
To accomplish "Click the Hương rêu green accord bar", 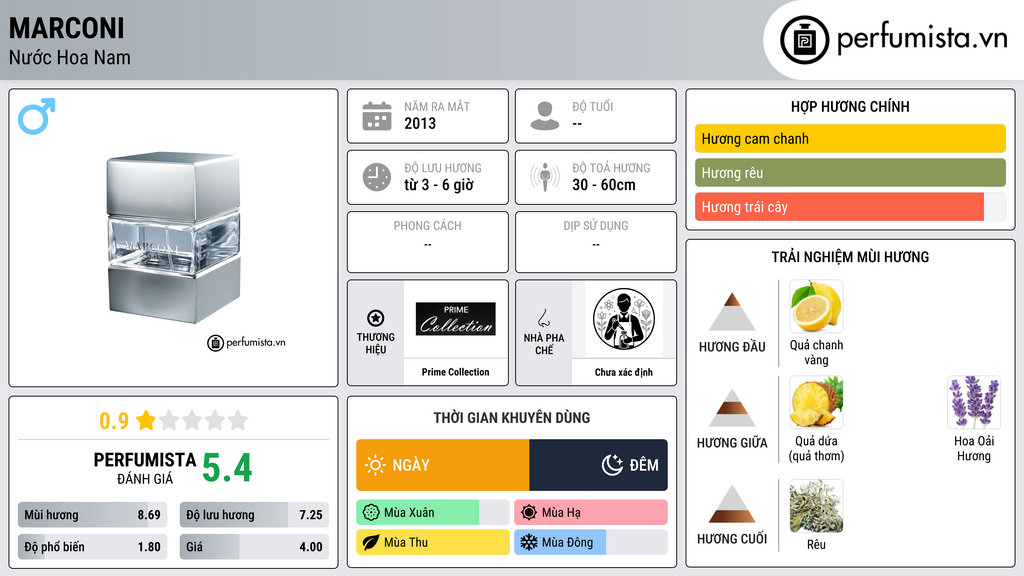I will click(x=850, y=172).
